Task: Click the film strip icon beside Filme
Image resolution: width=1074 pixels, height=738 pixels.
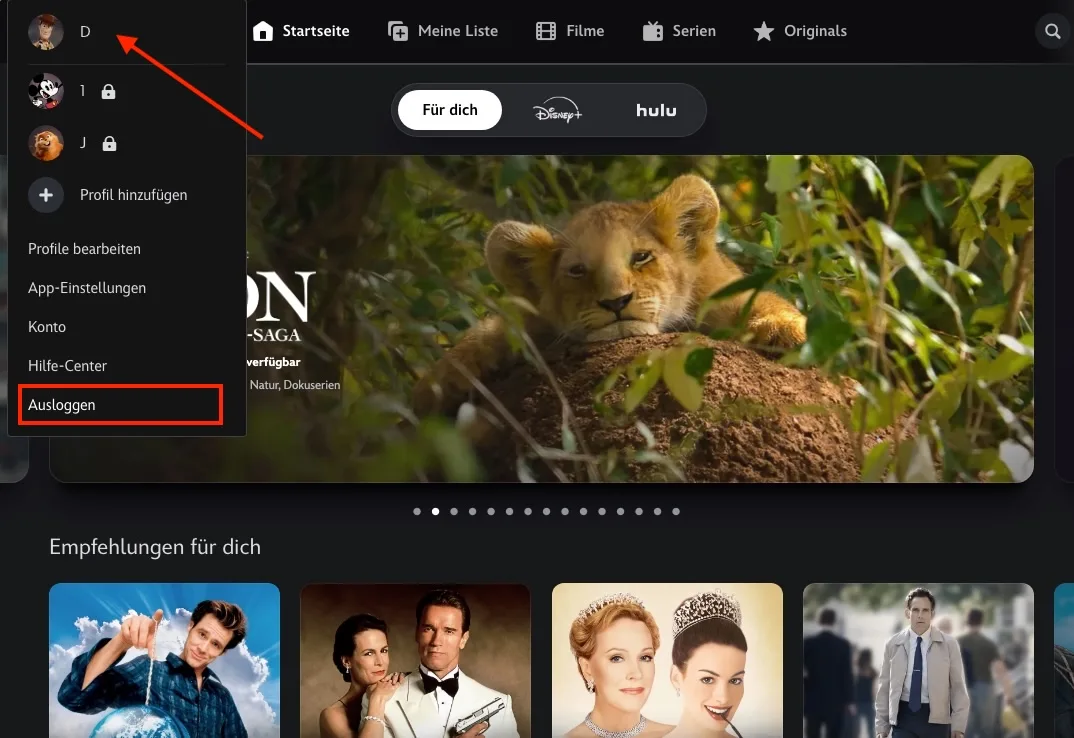Action: point(546,31)
